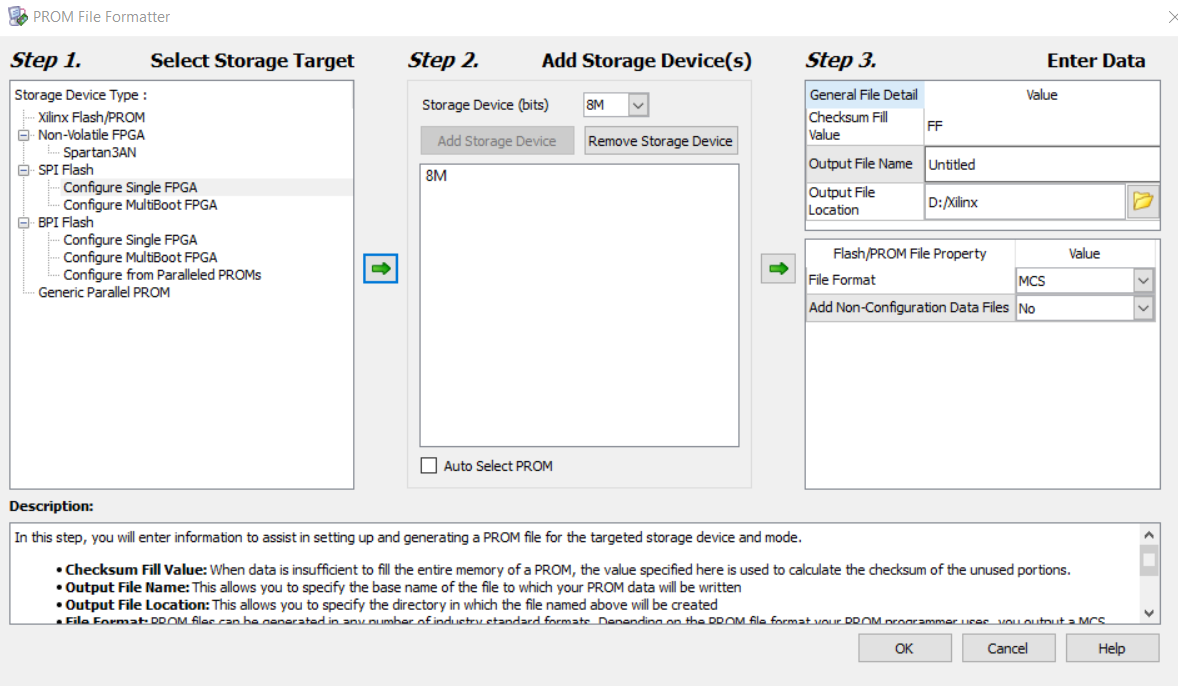The height and width of the screenshot is (686, 1178).
Task: Open Storage Device bits dropdown
Action: [638, 104]
